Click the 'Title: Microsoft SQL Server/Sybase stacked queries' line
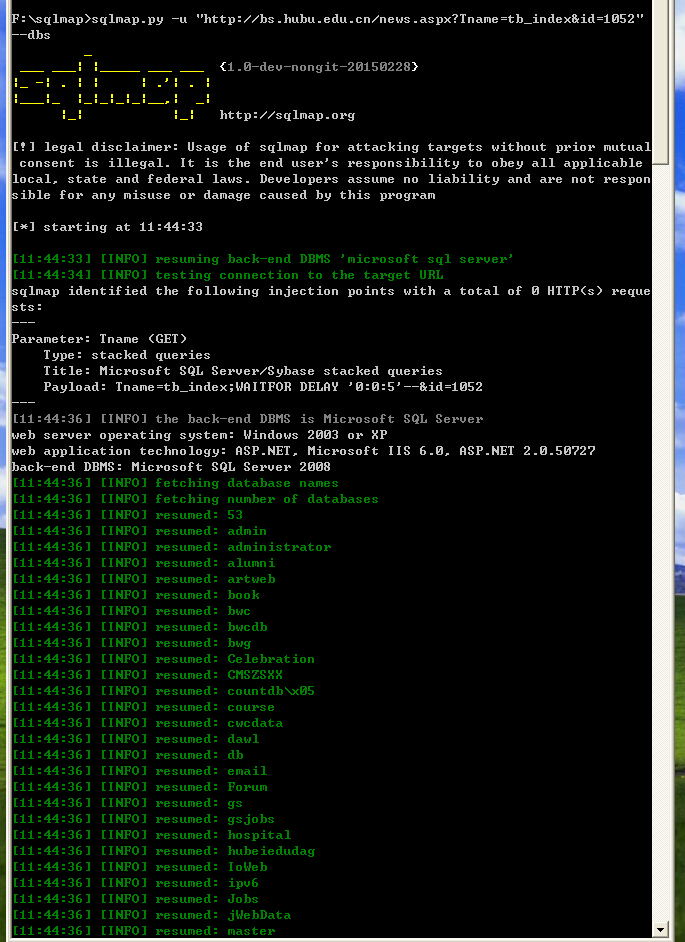 coord(243,371)
